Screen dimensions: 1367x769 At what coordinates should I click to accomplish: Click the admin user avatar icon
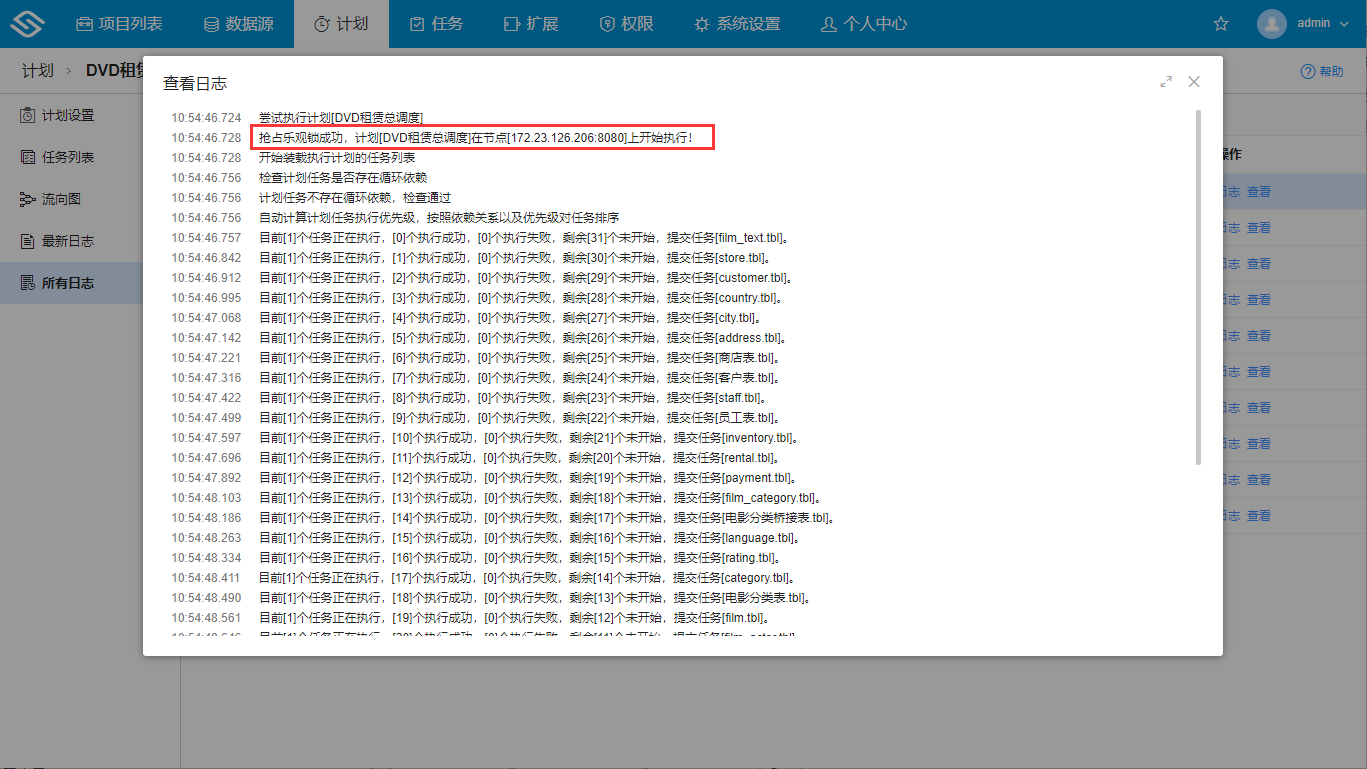click(x=1271, y=24)
